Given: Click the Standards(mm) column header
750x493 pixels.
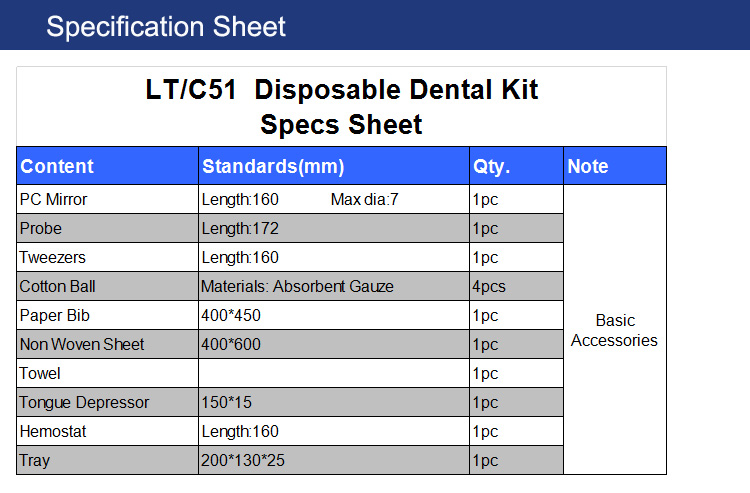Looking at the screenshot, I should pyautogui.click(x=334, y=166).
